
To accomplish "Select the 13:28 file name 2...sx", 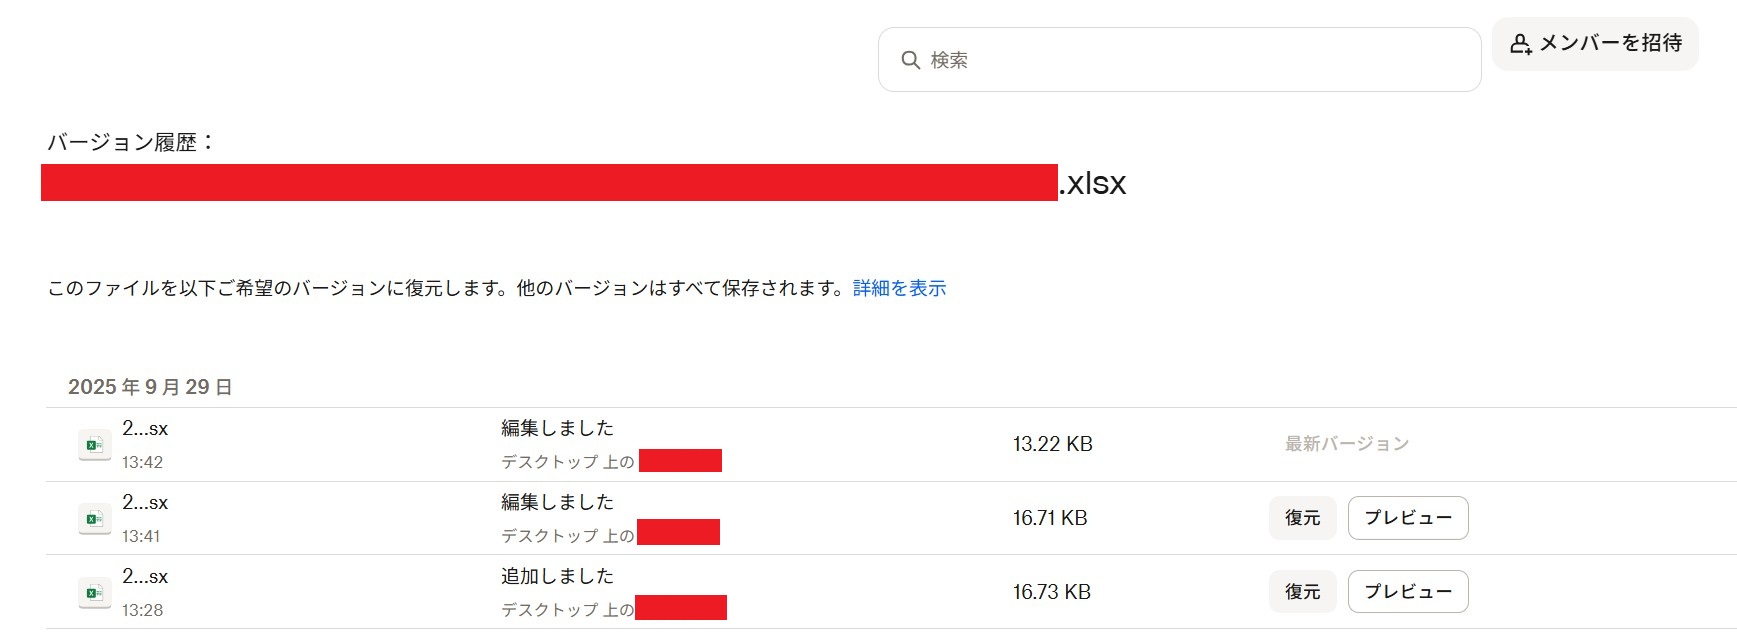I will coord(145,577).
